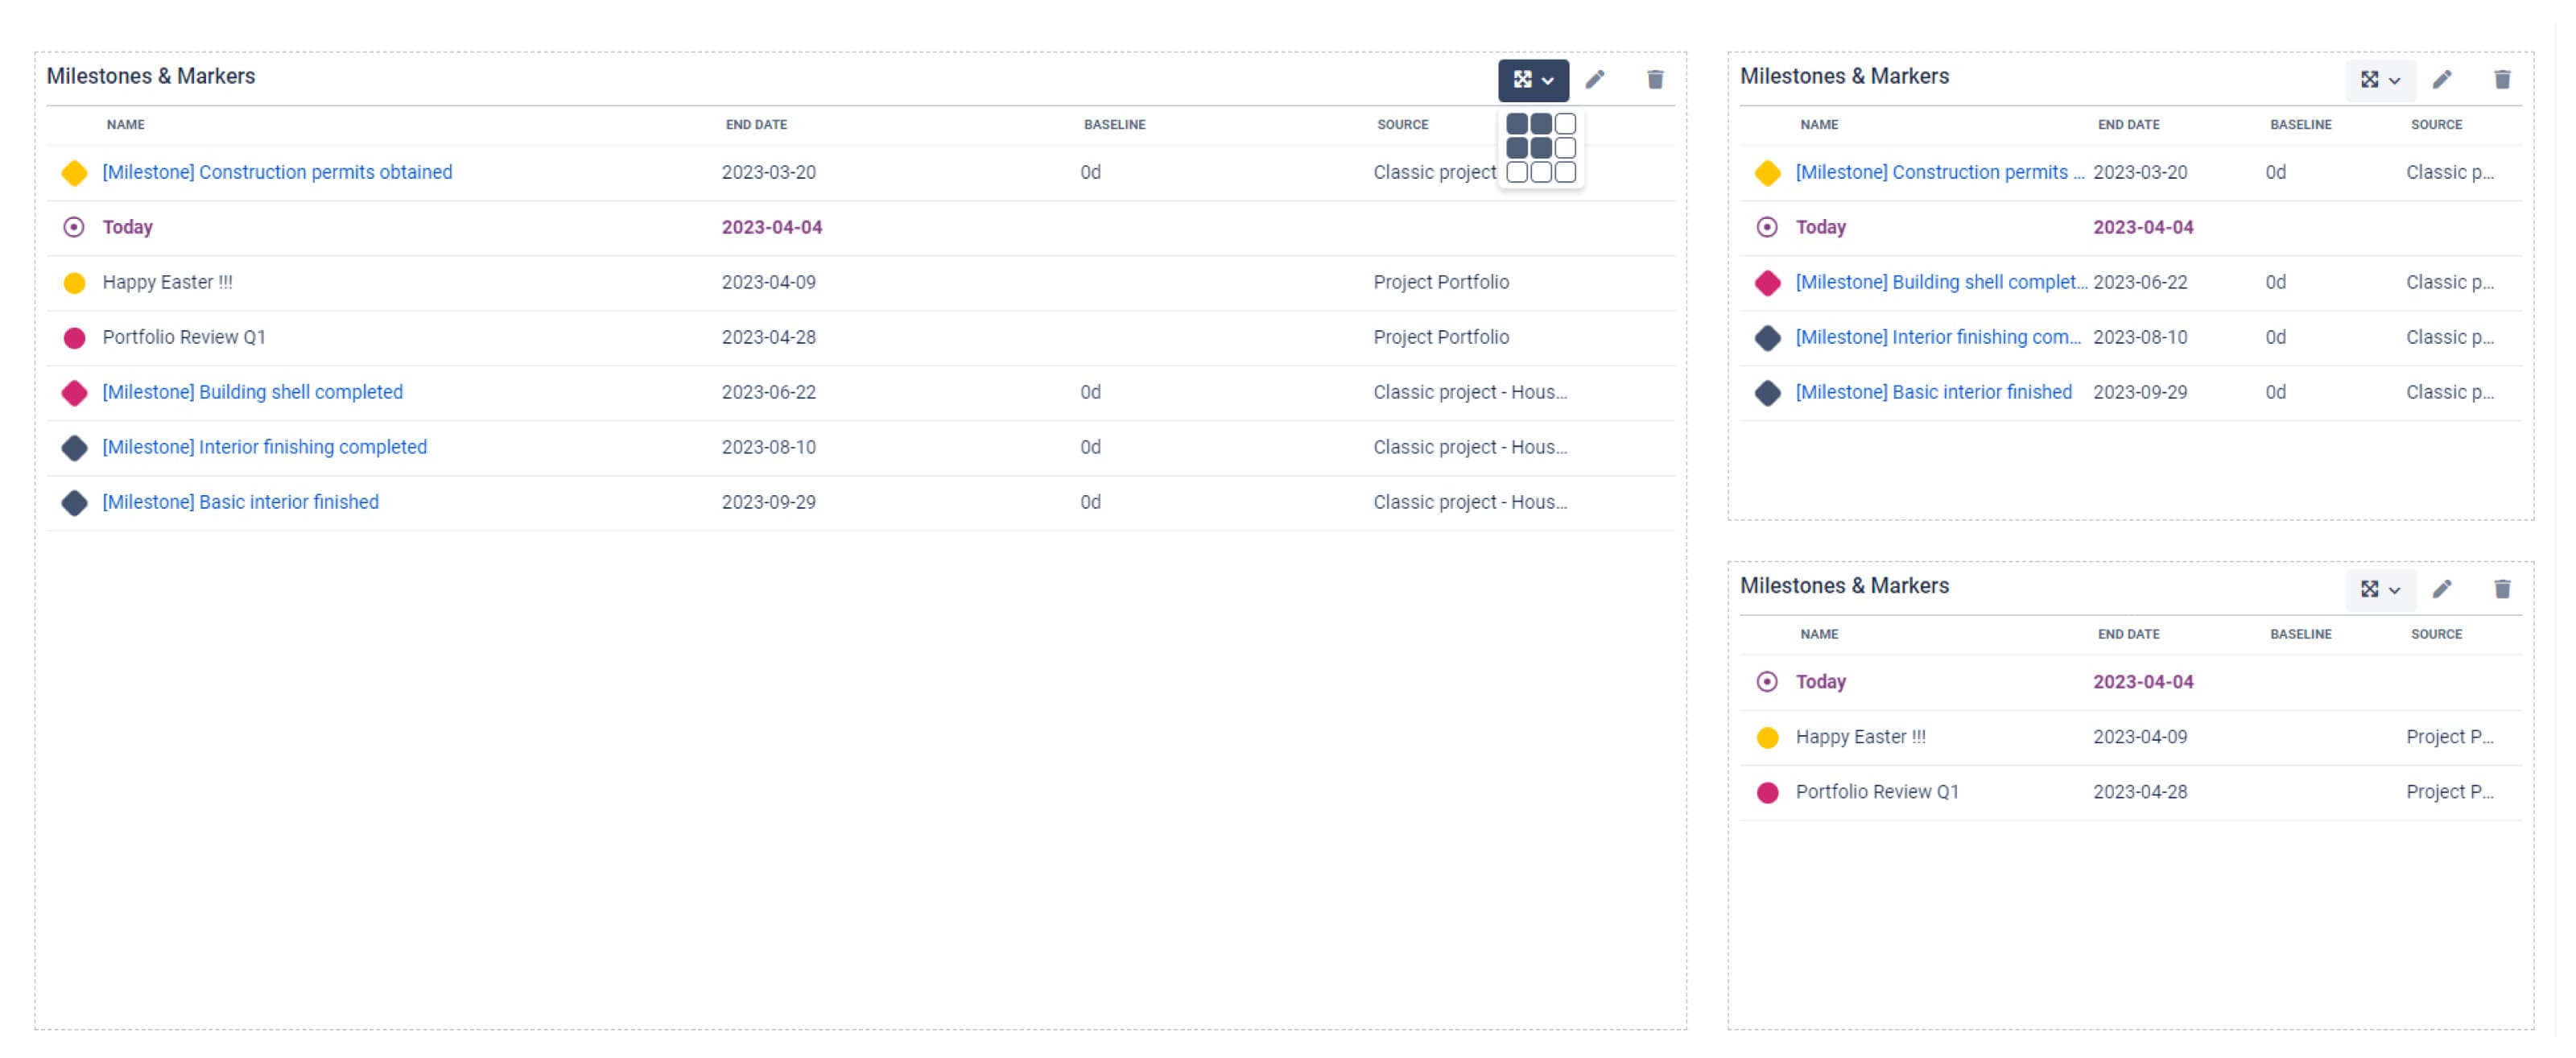Click pencil edit icon of lower right widget
The image size is (2576, 1058).
point(2442,589)
